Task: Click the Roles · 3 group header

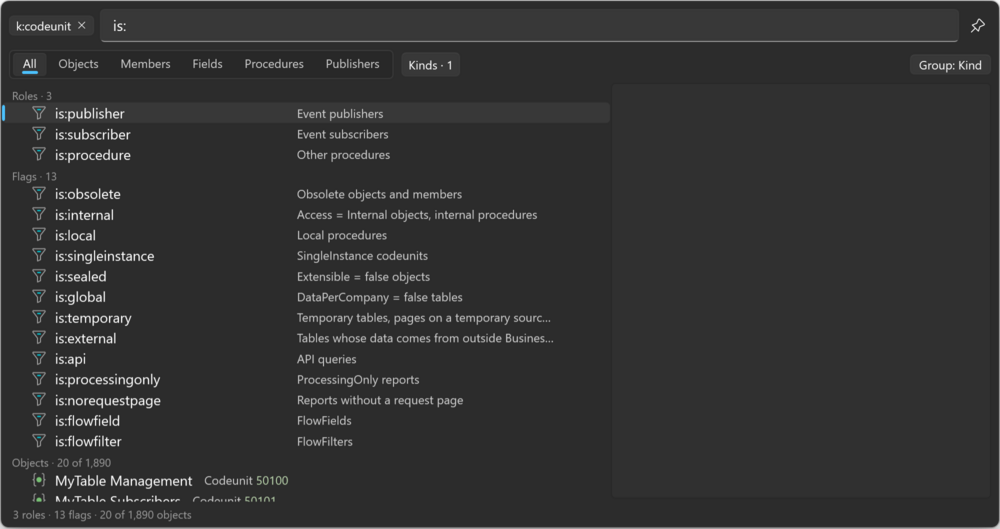Action: pyautogui.click(x=32, y=96)
